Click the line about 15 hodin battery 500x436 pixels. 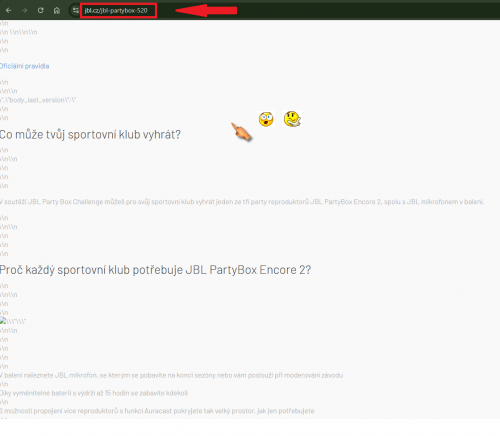pyautogui.click(x=94, y=393)
